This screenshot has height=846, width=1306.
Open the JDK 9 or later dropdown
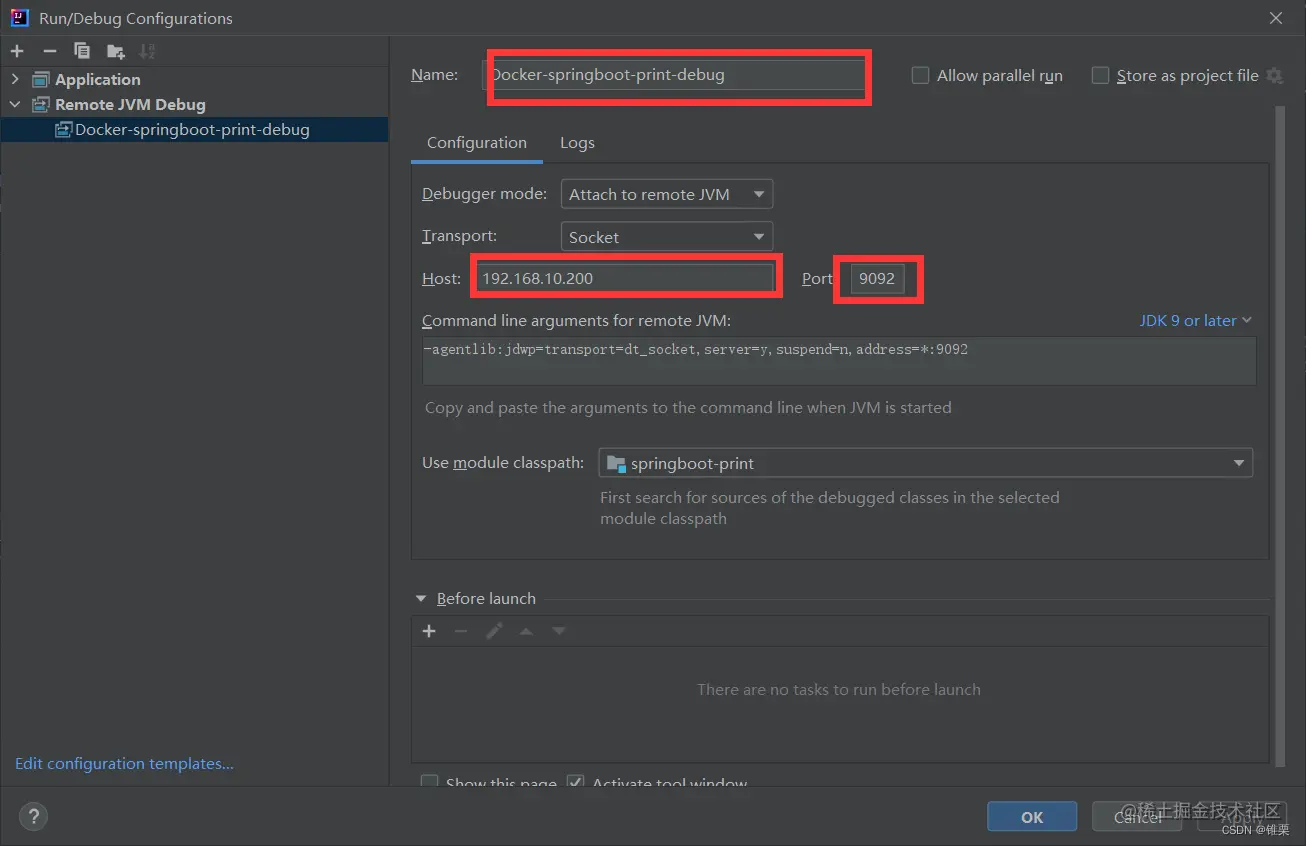[1196, 320]
